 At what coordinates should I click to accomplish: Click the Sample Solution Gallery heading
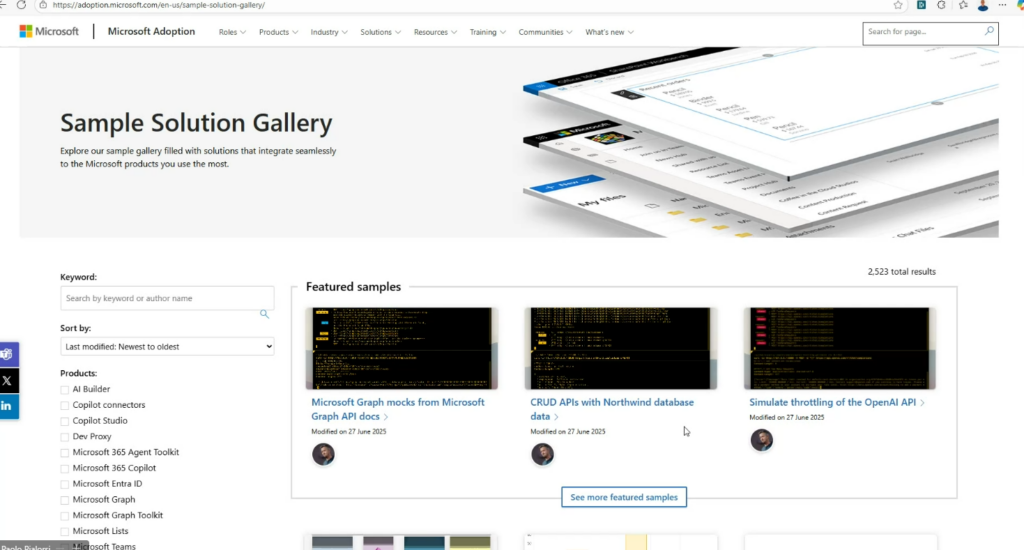197,123
